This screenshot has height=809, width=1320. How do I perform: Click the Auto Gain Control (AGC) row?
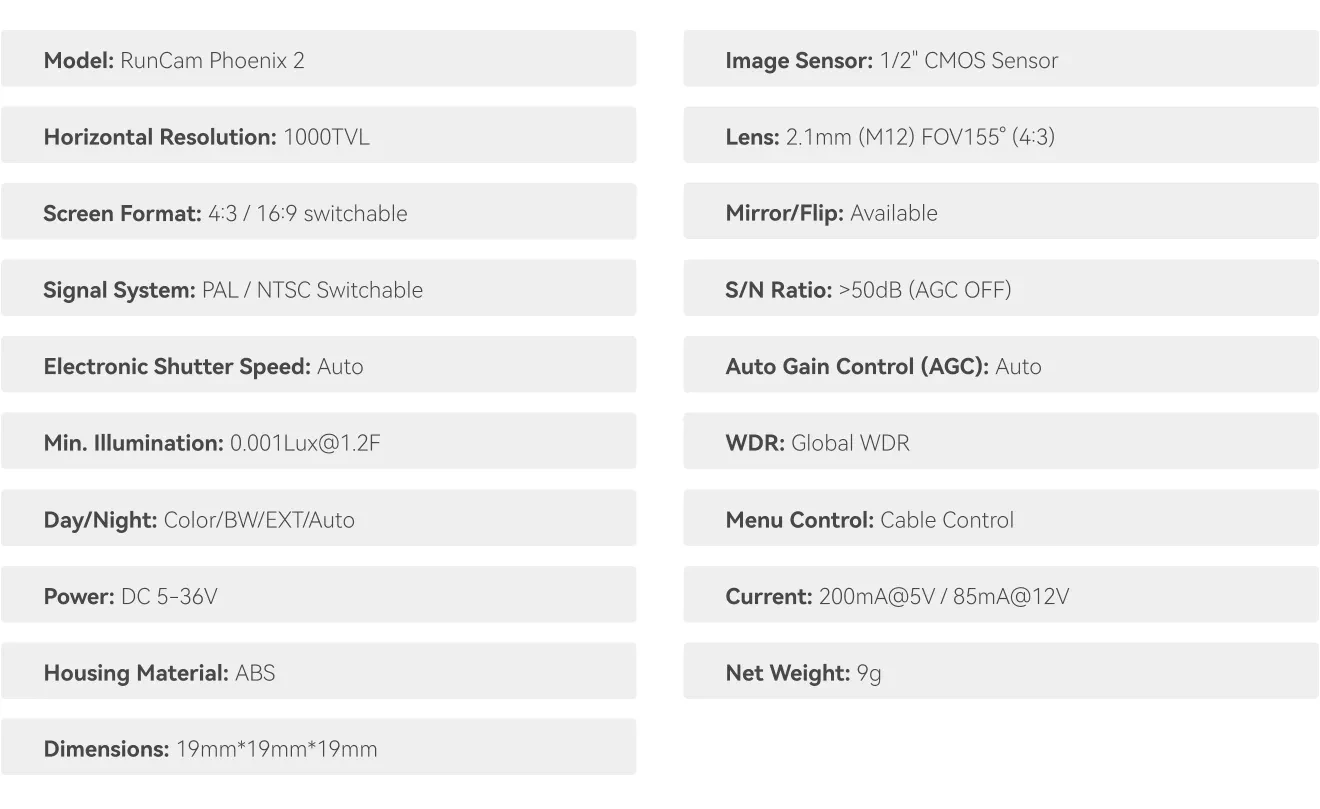(1000, 366)
